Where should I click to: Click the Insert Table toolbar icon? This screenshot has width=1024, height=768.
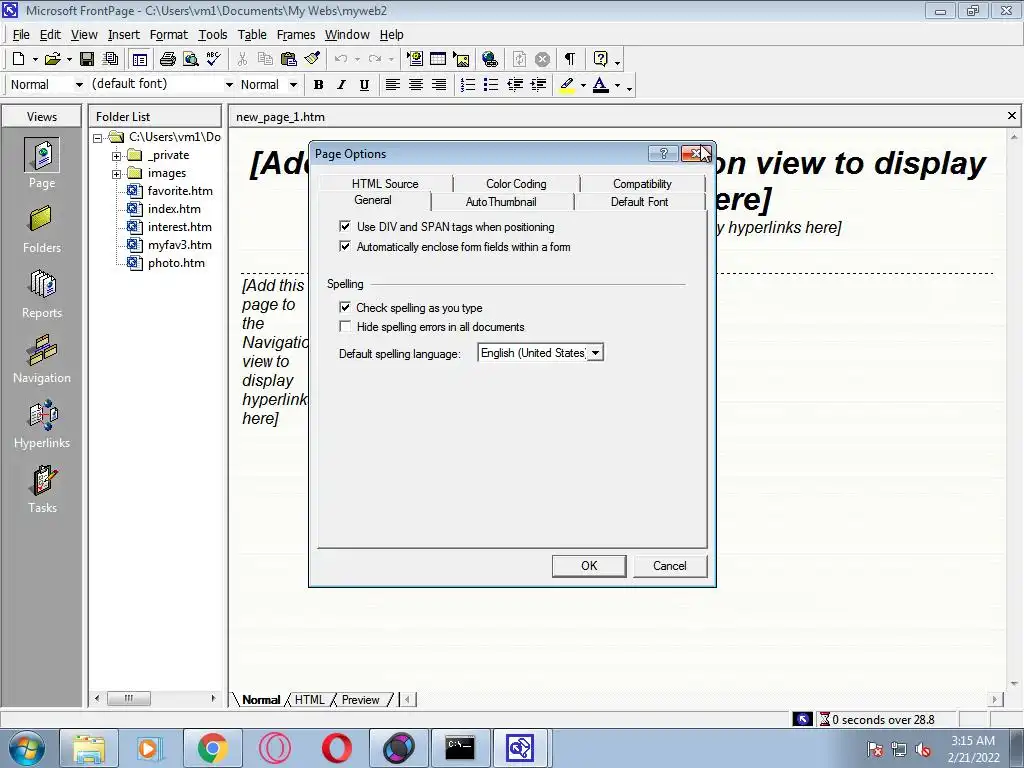pyautogui.click(x=438, y=59)
